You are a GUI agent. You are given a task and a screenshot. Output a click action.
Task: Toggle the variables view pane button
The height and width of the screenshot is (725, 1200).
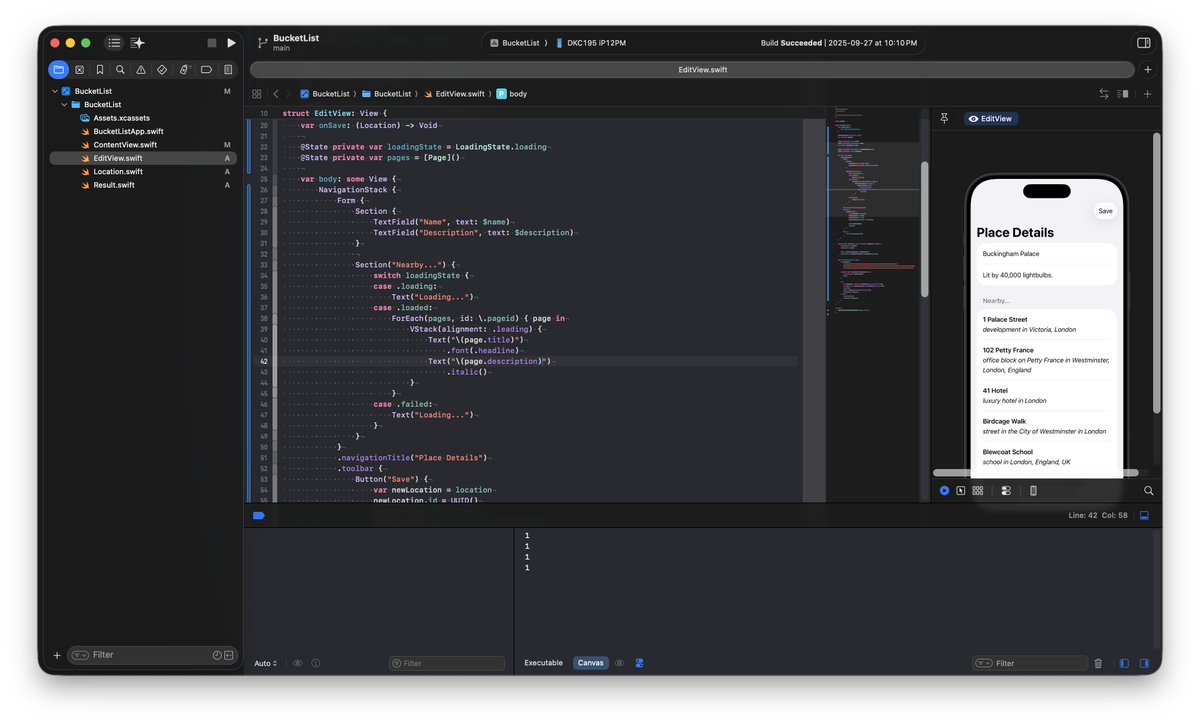[x=1124, y=663]
